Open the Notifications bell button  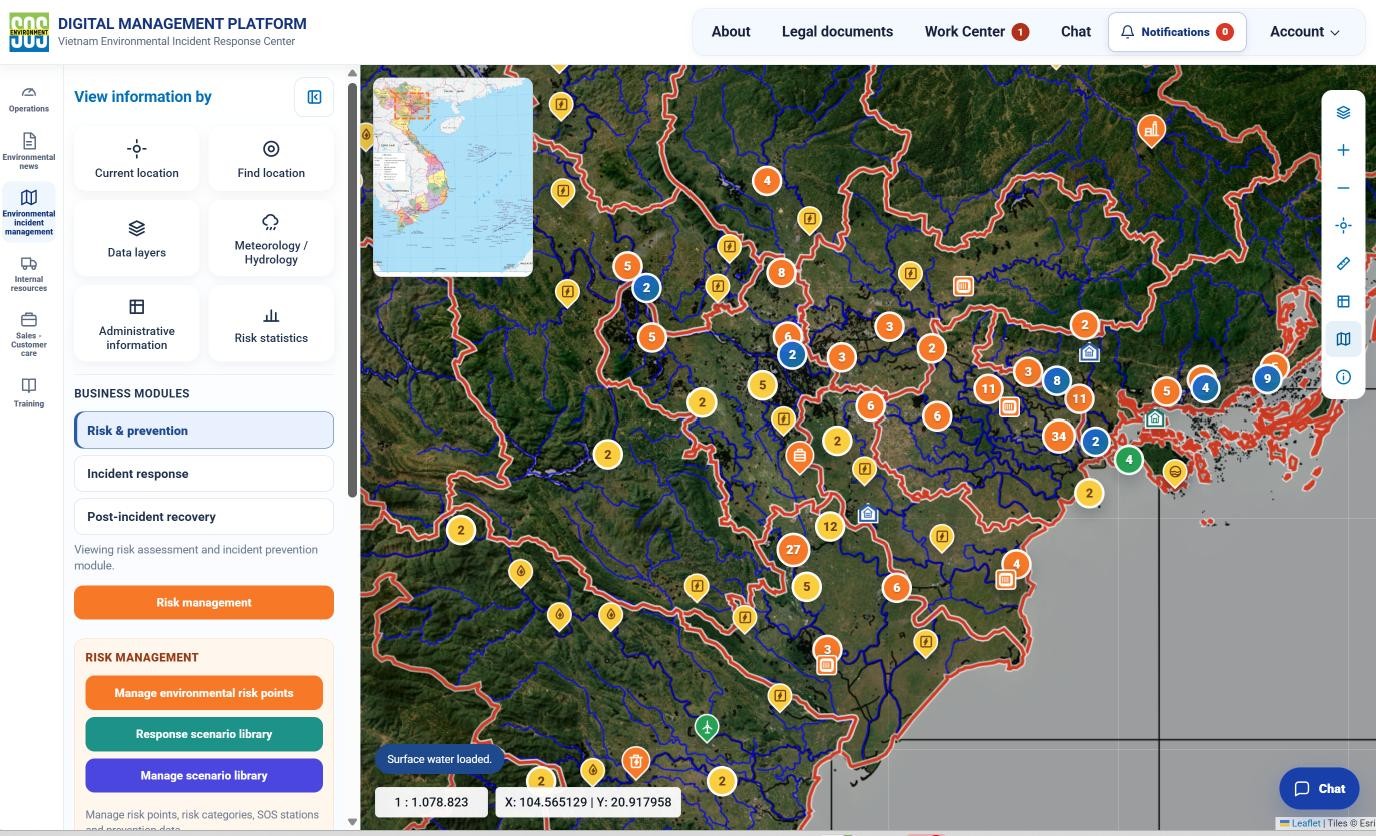click(x=1177, y=32)
